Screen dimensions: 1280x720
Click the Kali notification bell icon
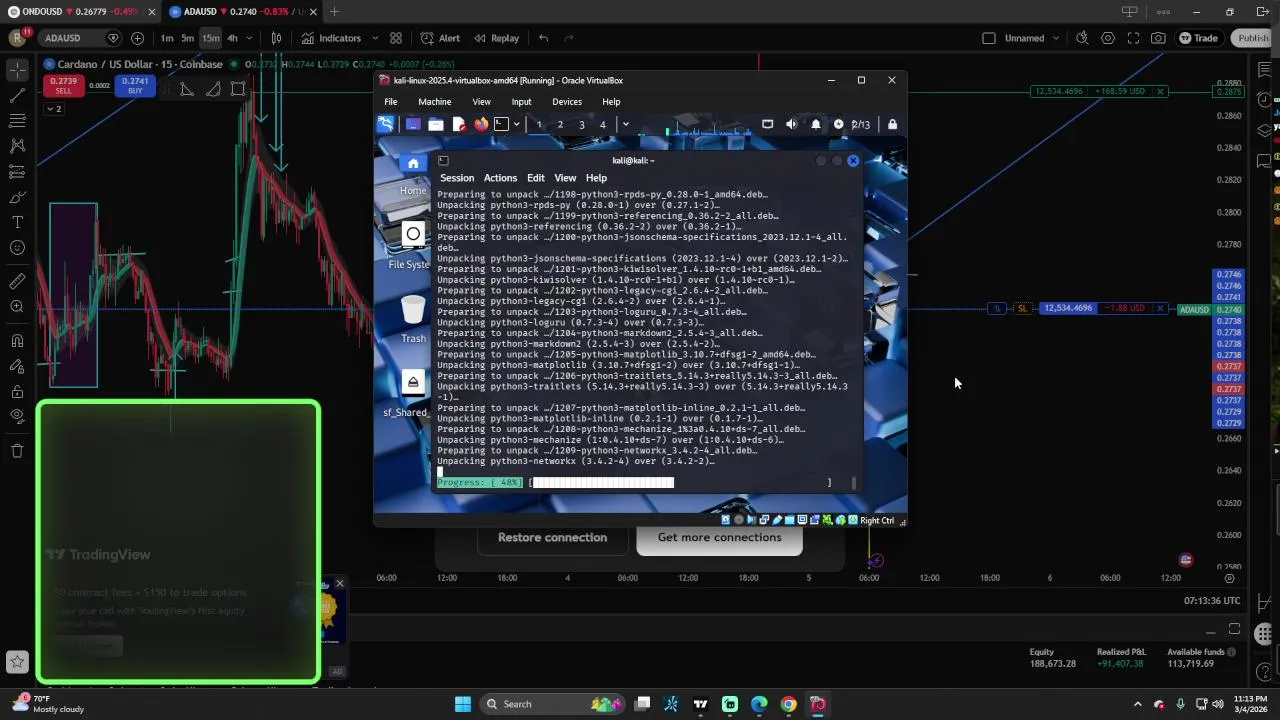click(816, 124)
